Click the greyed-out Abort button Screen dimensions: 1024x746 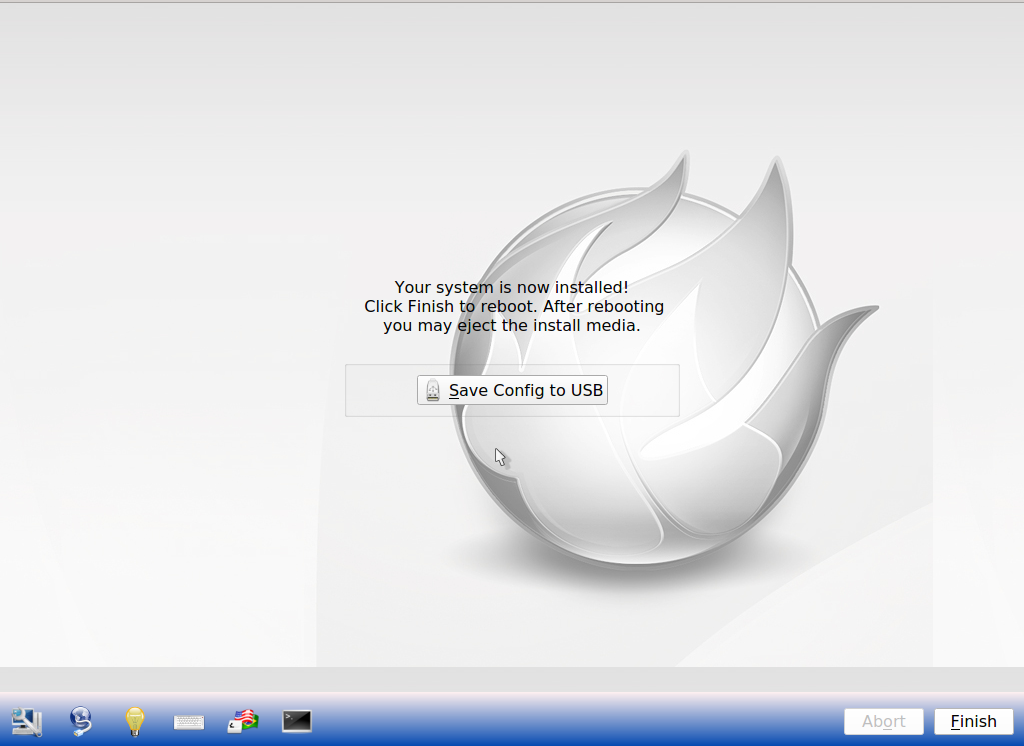coord(884,721)
